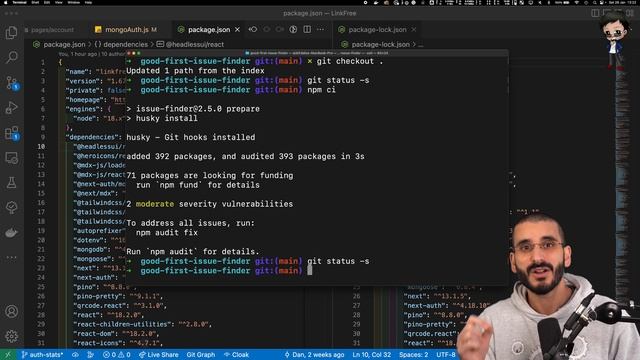Open the Testing flask icon
Screen dimensions: 640x360
pos(11,182)
